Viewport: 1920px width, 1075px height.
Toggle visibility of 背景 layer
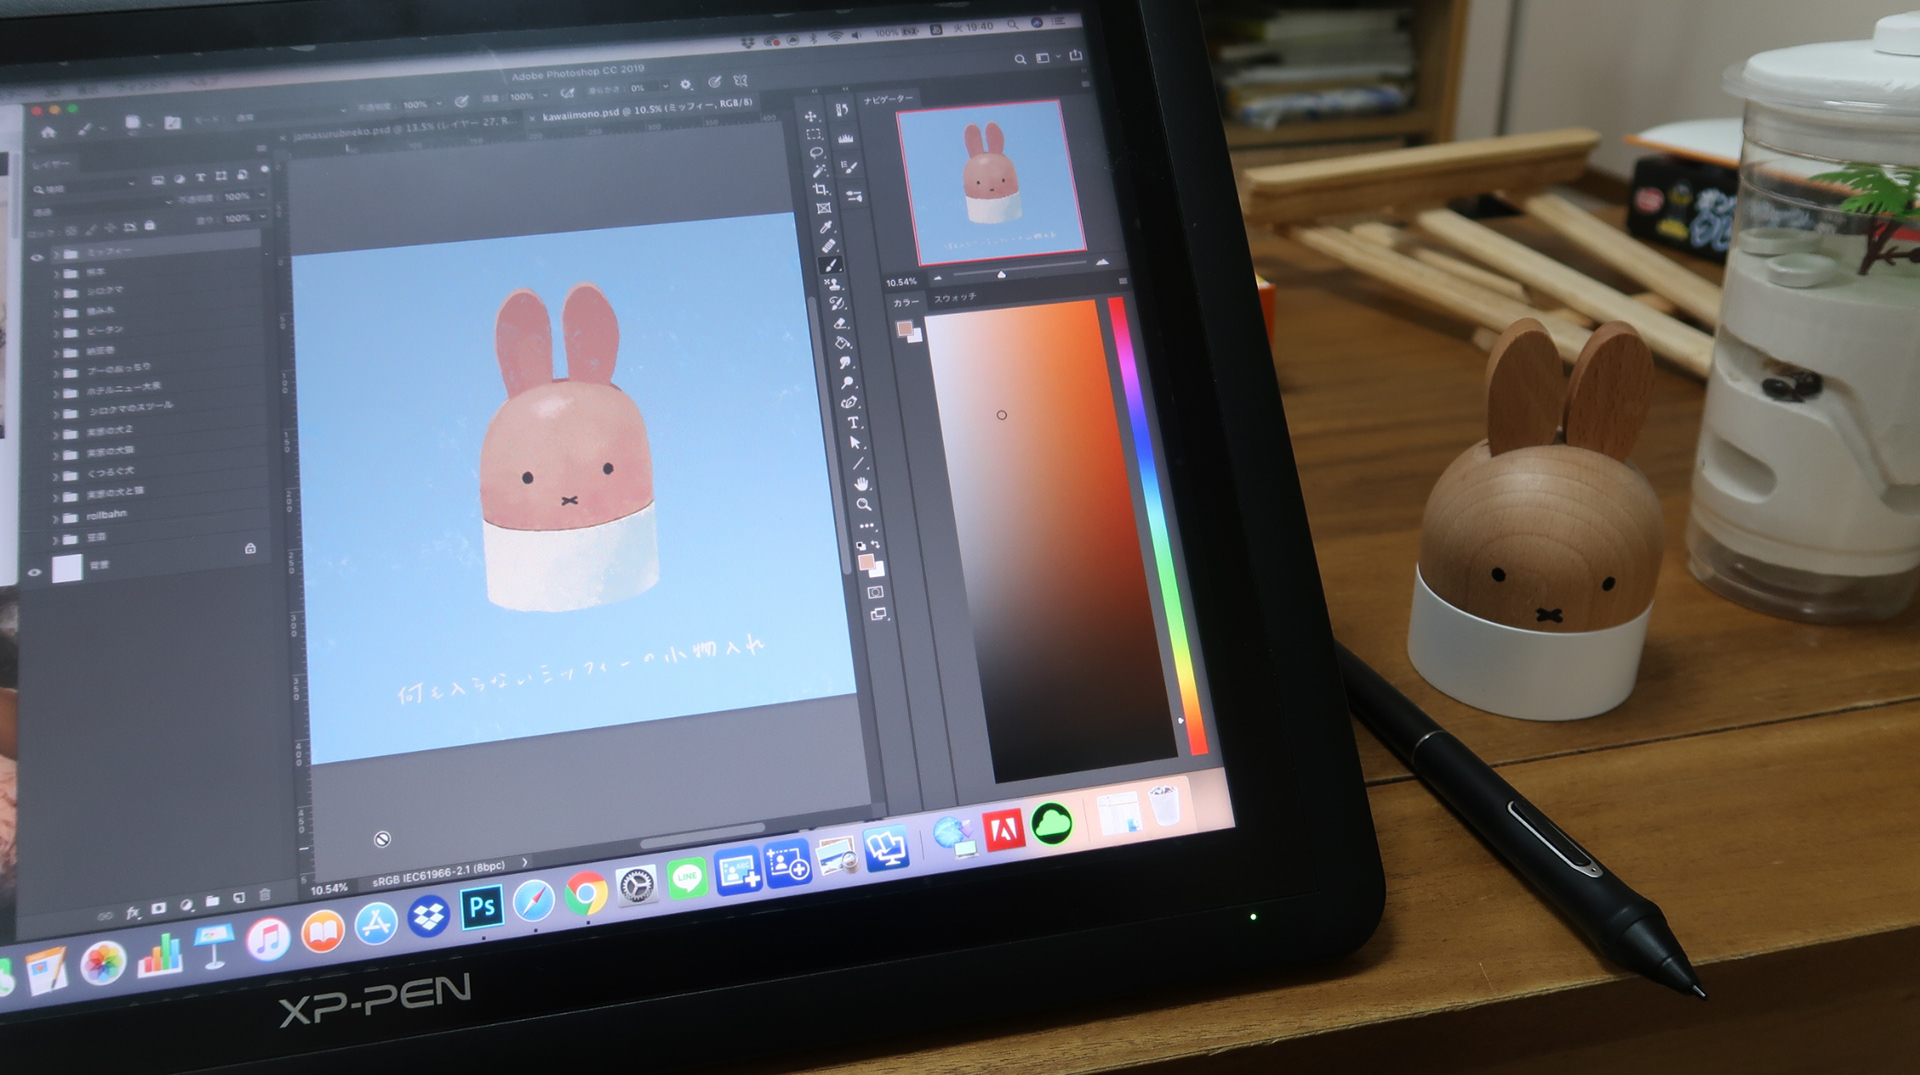[x=34, y=572]
